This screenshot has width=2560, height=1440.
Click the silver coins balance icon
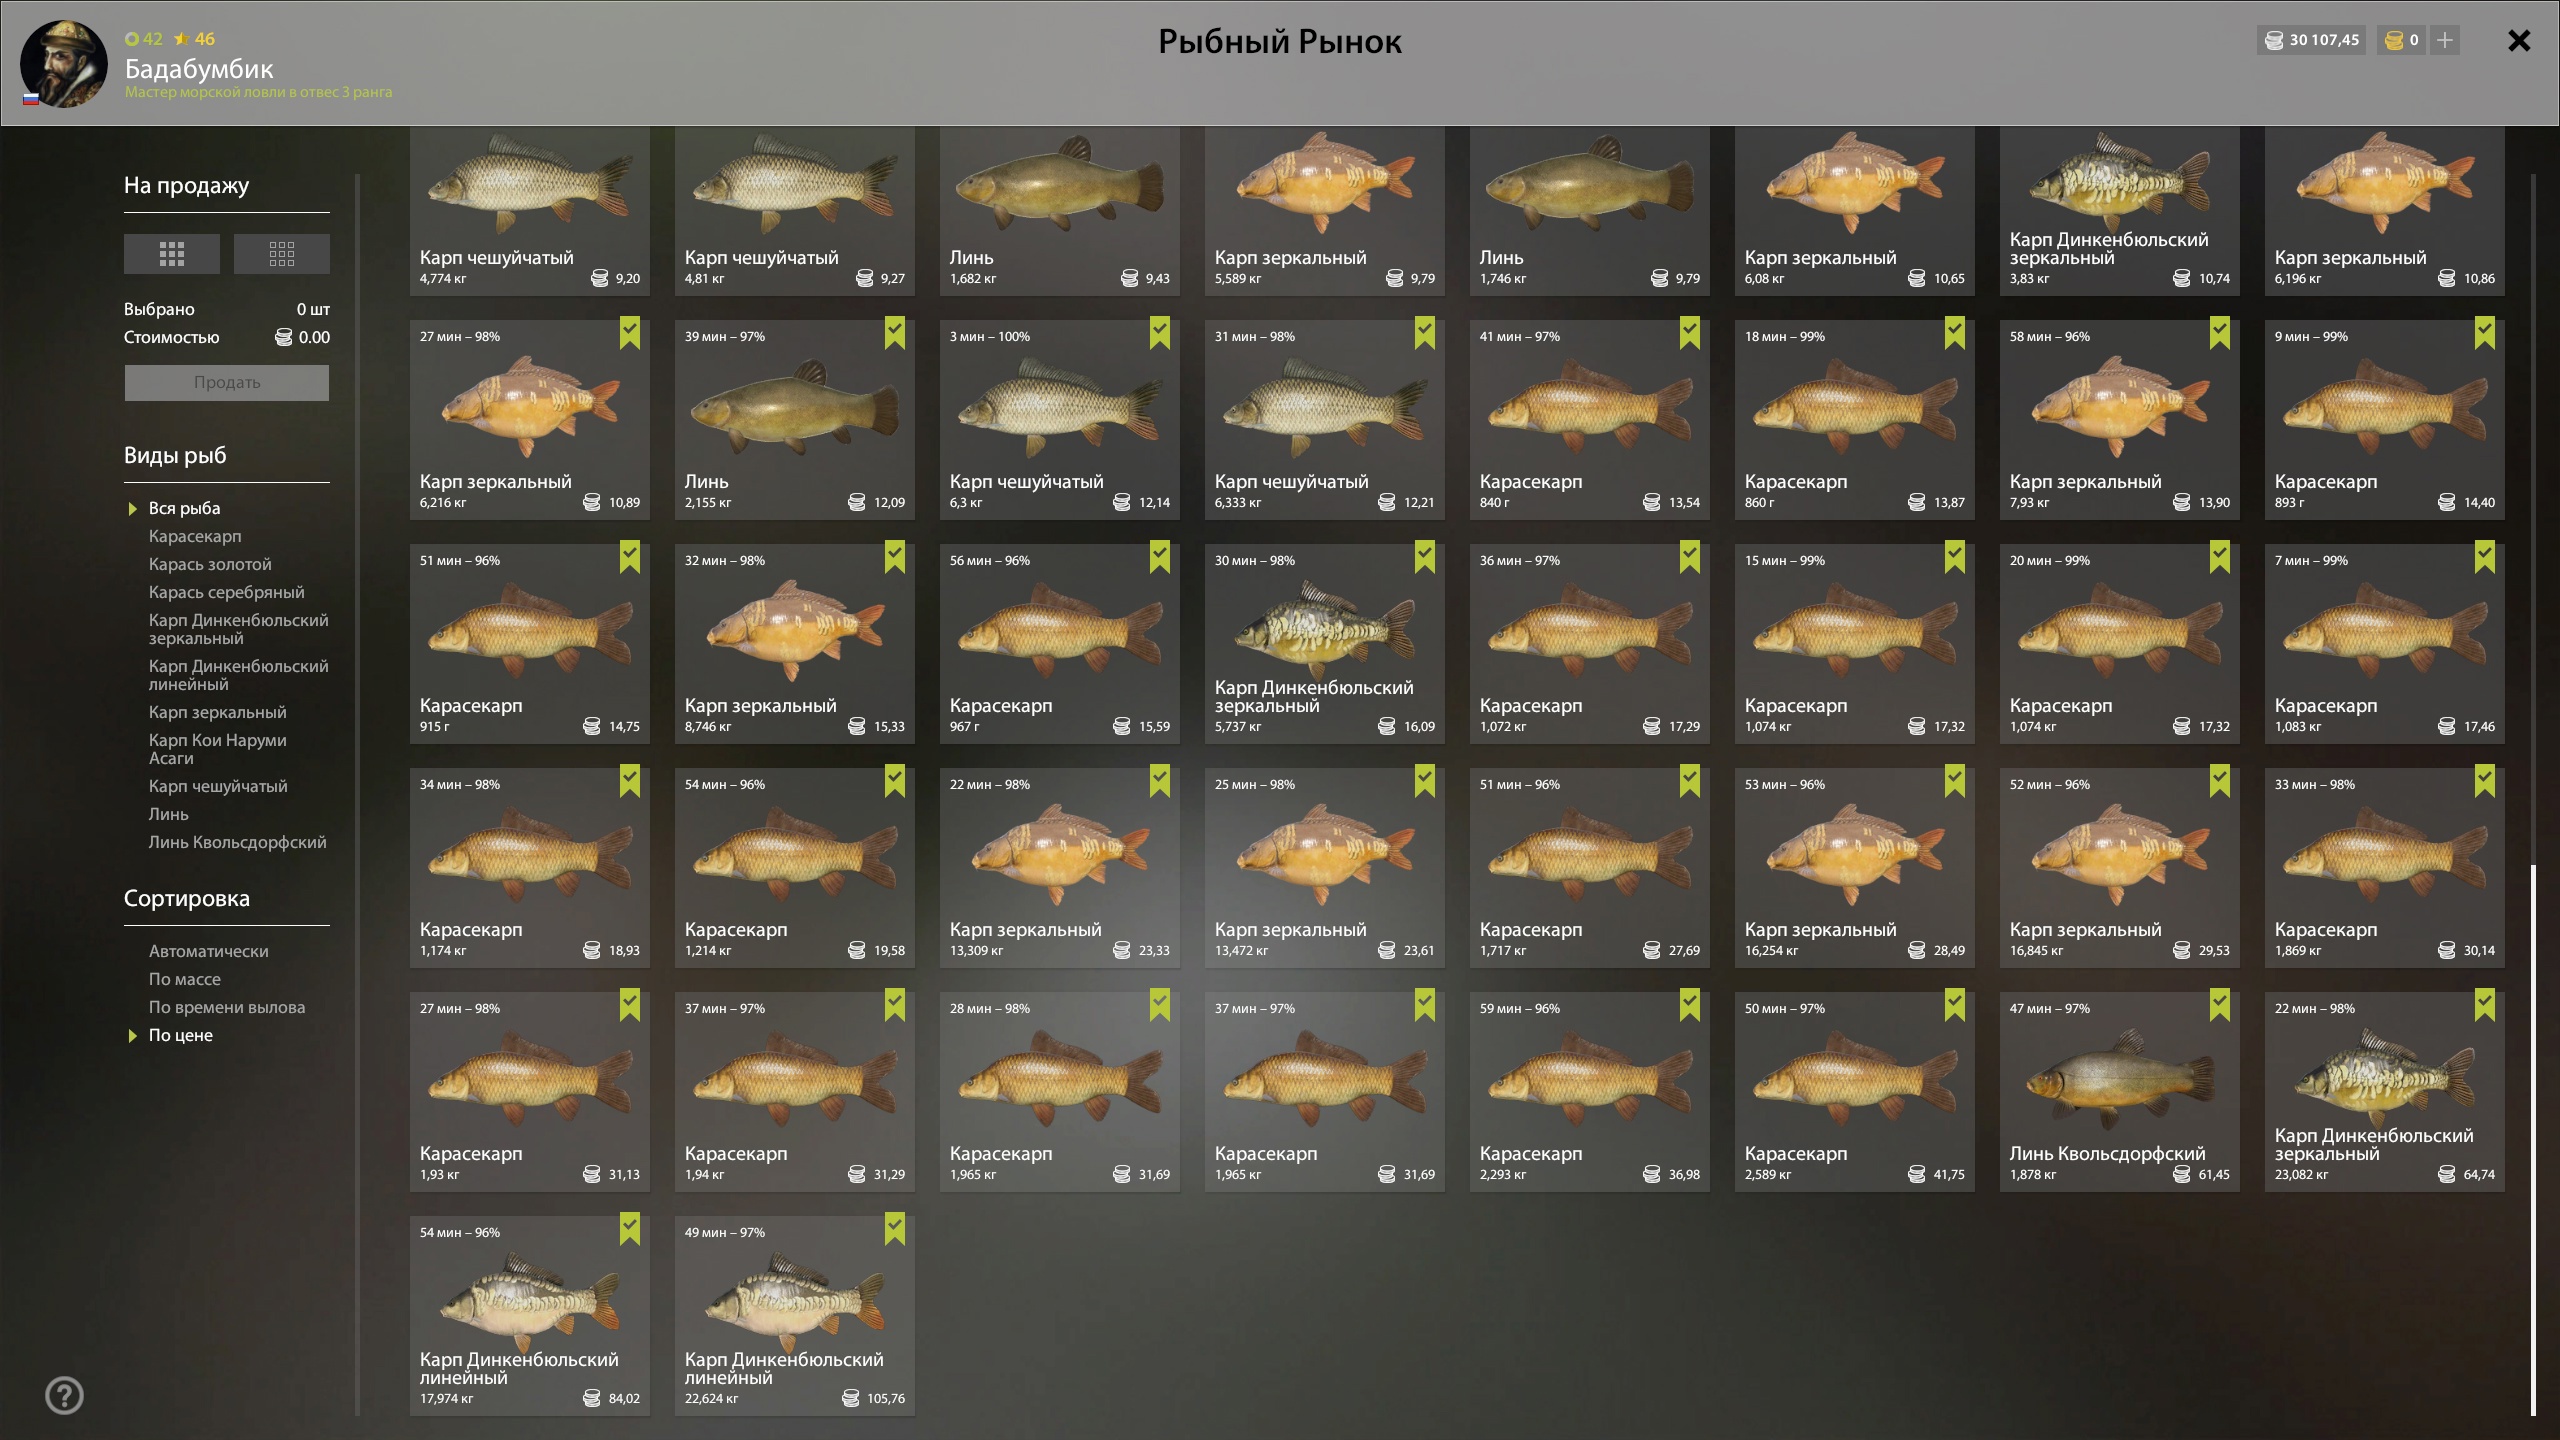click(2274, 40)
